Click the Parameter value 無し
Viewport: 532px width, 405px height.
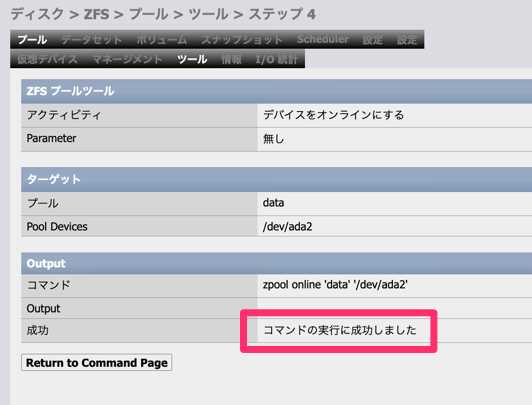pyautogui.click(x=273, y=139)
